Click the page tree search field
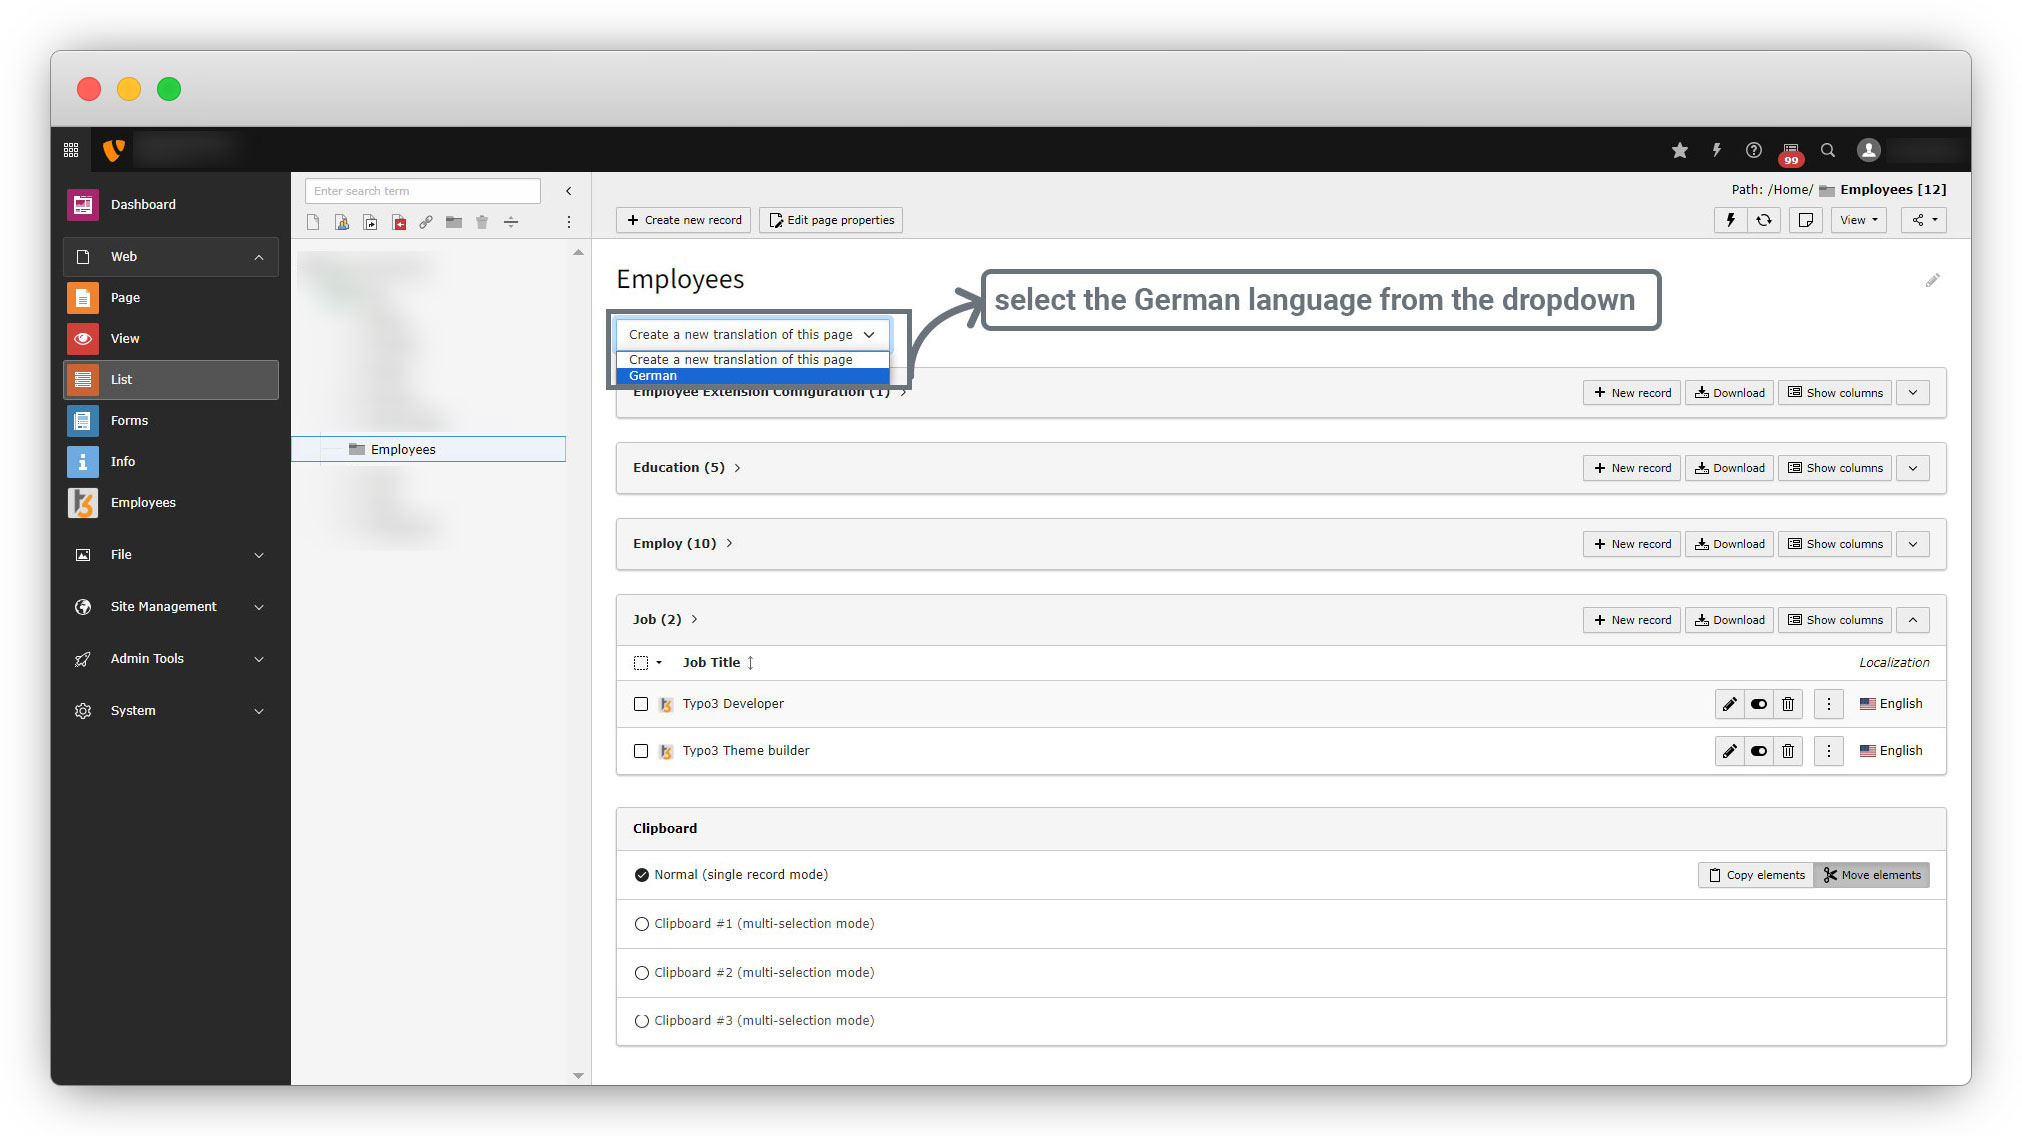Screen dimensions: 2022x1136 tap(422, 191)
